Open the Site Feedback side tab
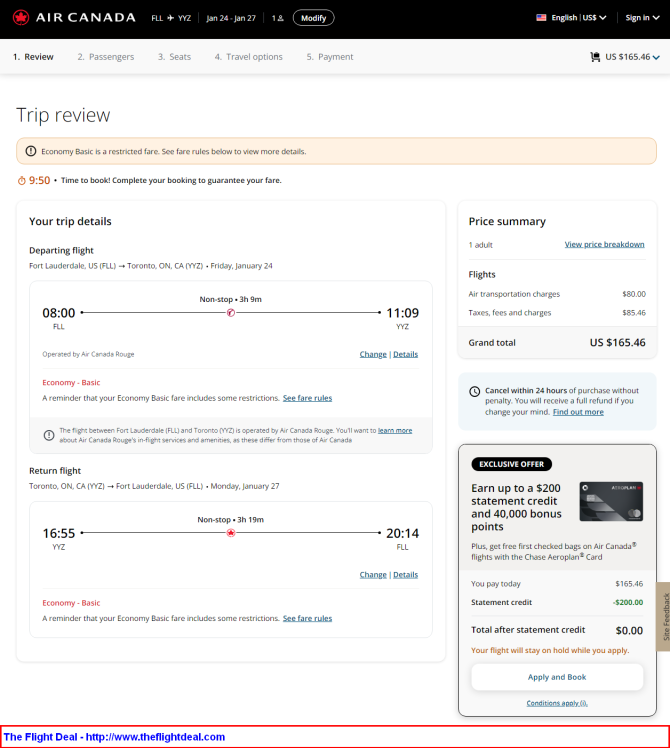670x748 pixels. (664, 616)
